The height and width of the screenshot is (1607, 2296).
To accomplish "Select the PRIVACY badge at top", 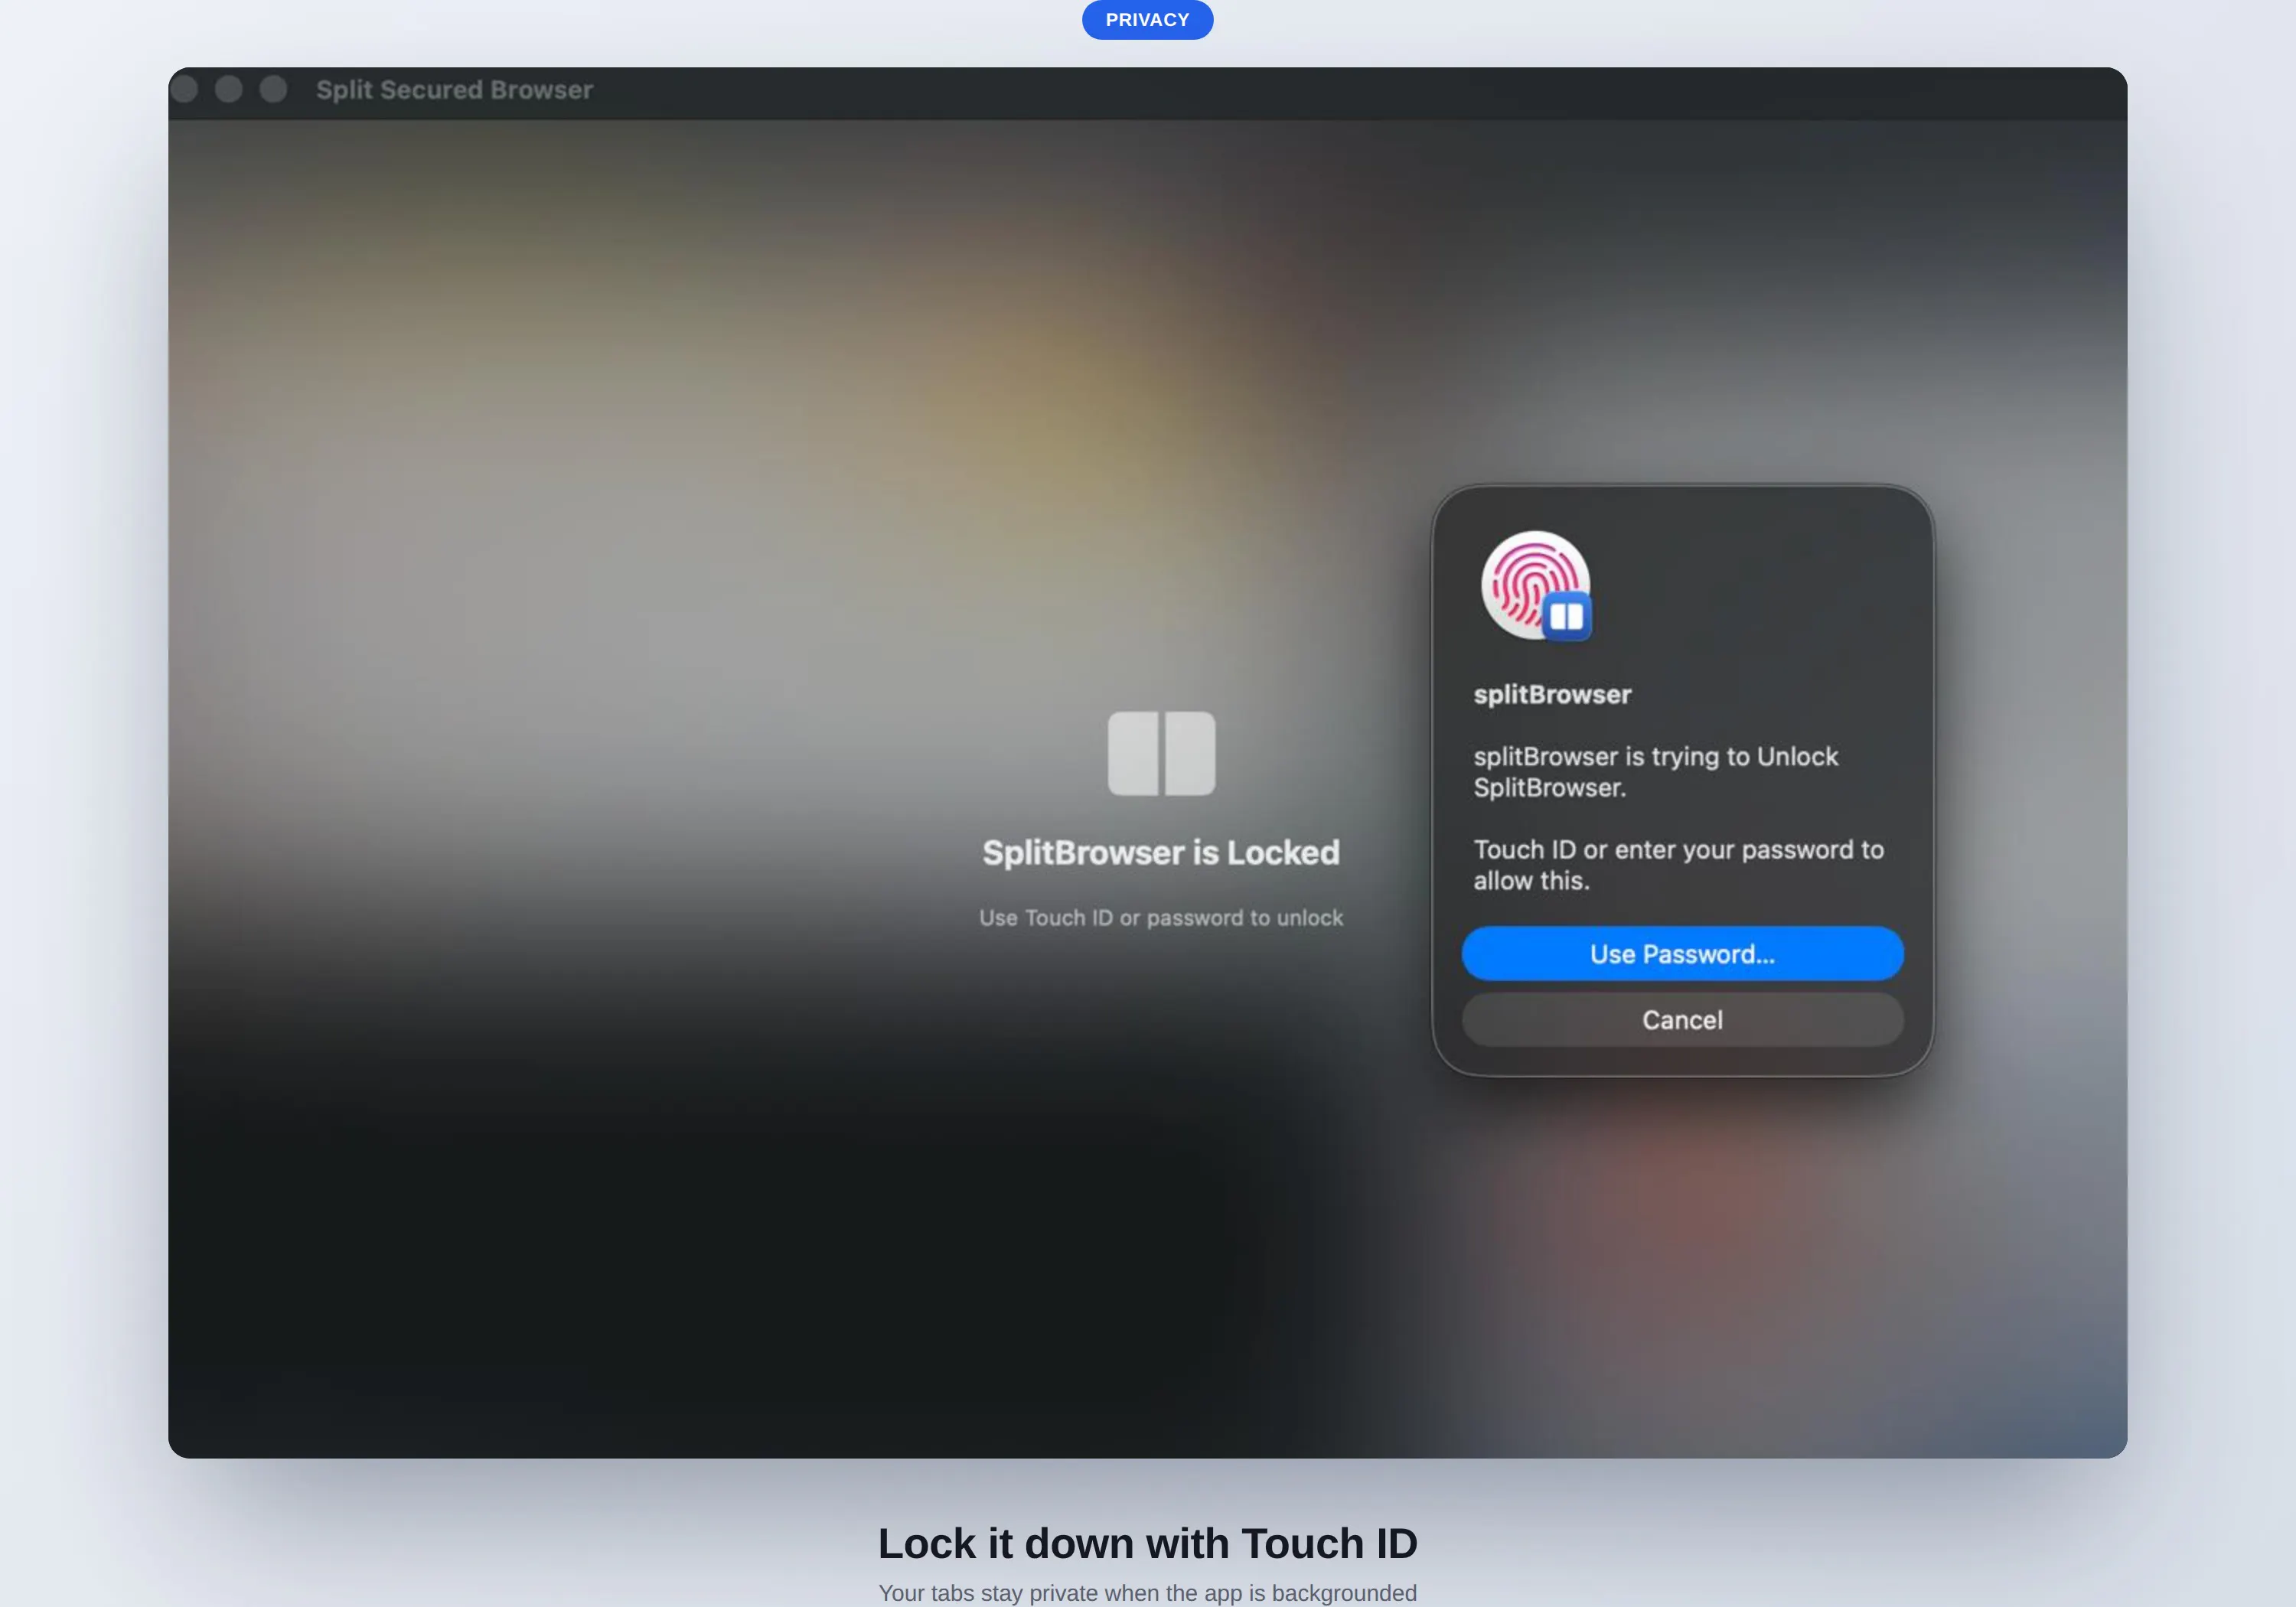I will coord(1147,19).
